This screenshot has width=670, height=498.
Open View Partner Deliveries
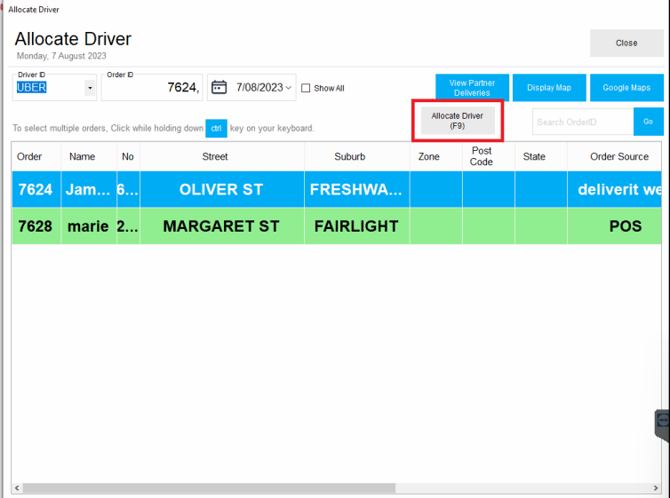(471, 88)
